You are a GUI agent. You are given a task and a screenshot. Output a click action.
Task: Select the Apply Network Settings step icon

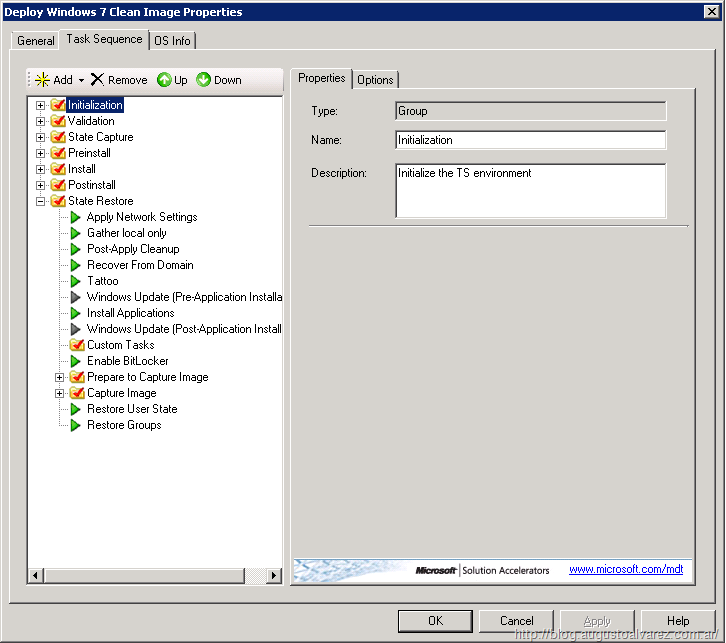click(76, 217)
